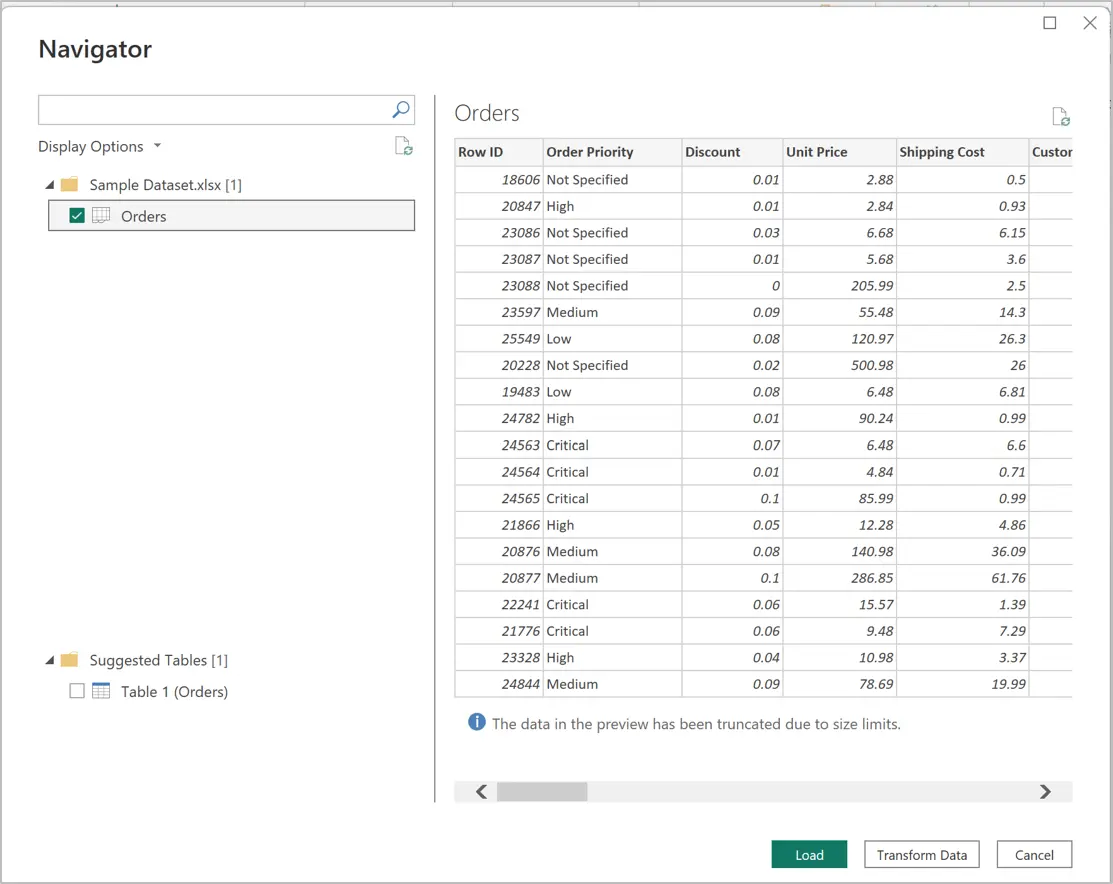Click the Unit Price cell 500.98

[x=840, y=366]
